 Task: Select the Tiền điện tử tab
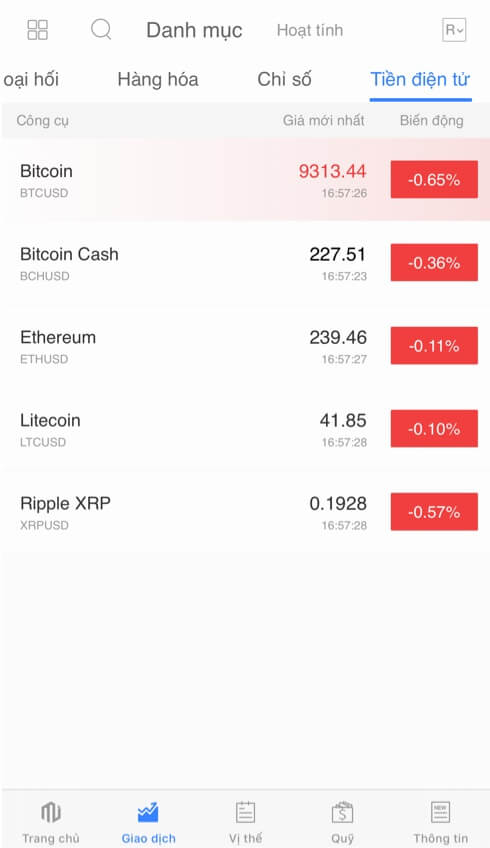(x=420, y=80)
